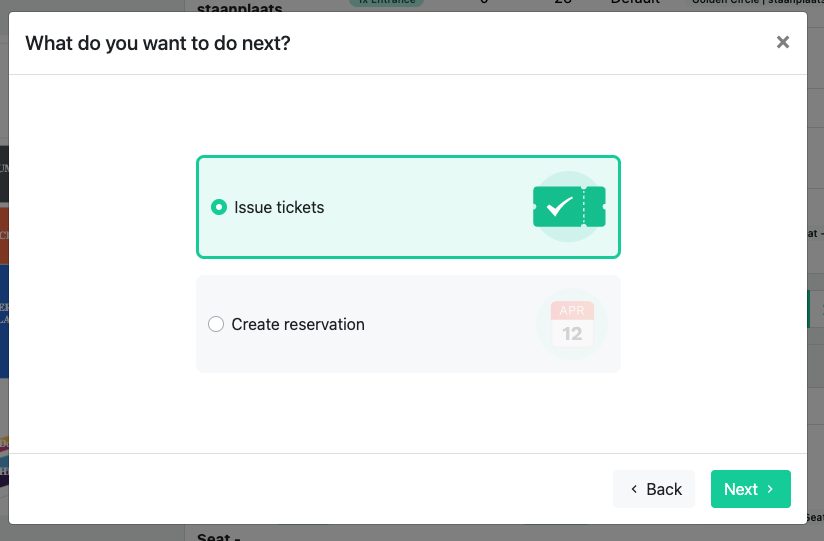Select the Create reservation radio button
824x541 pixels.
pos(215,324)
